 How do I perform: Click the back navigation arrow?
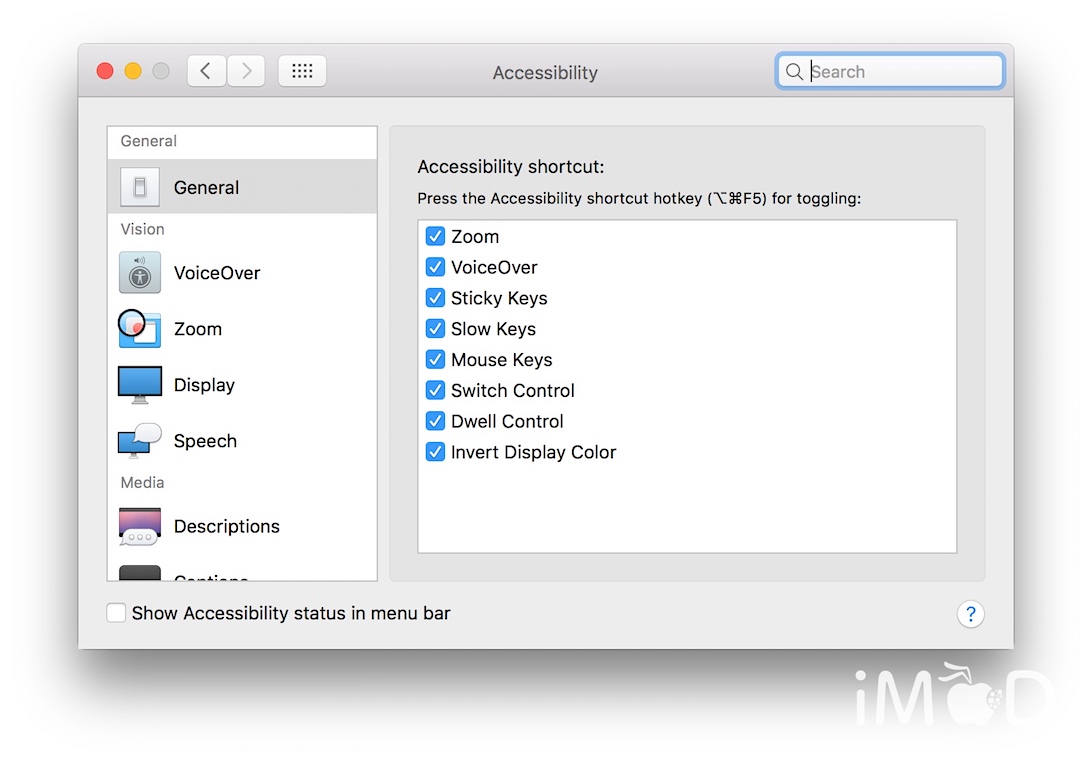(x=206, y=70)
